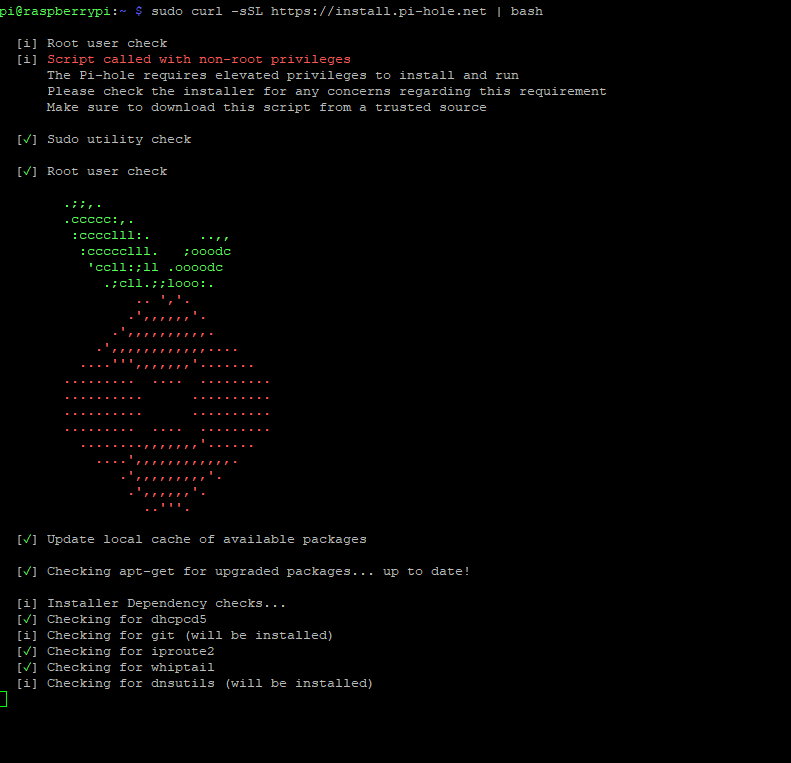Click 'Checking for whiptail' line
The width and height of the screenshot is (791, 763).
pyautogui.click(x=131, y=668)
